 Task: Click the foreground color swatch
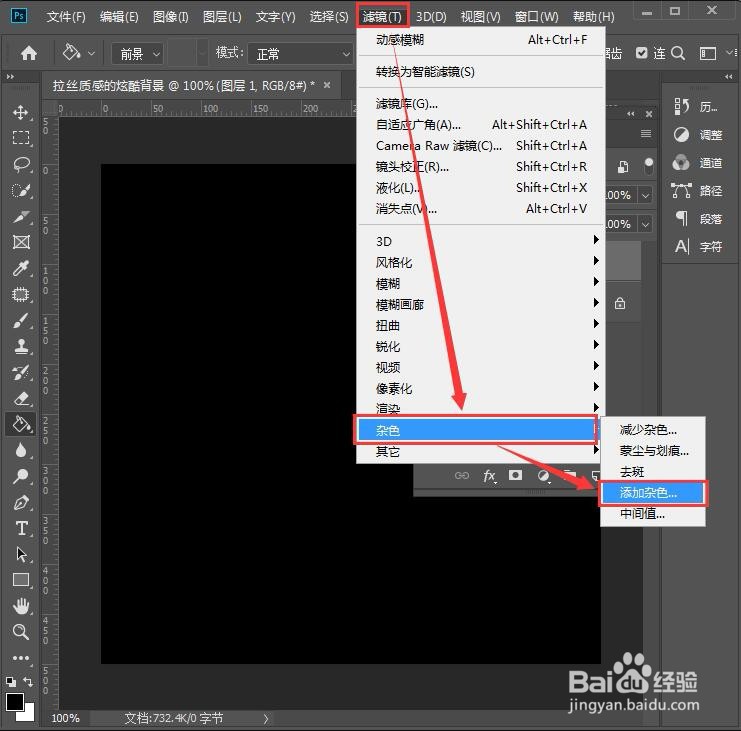click(x=14, y=702)
